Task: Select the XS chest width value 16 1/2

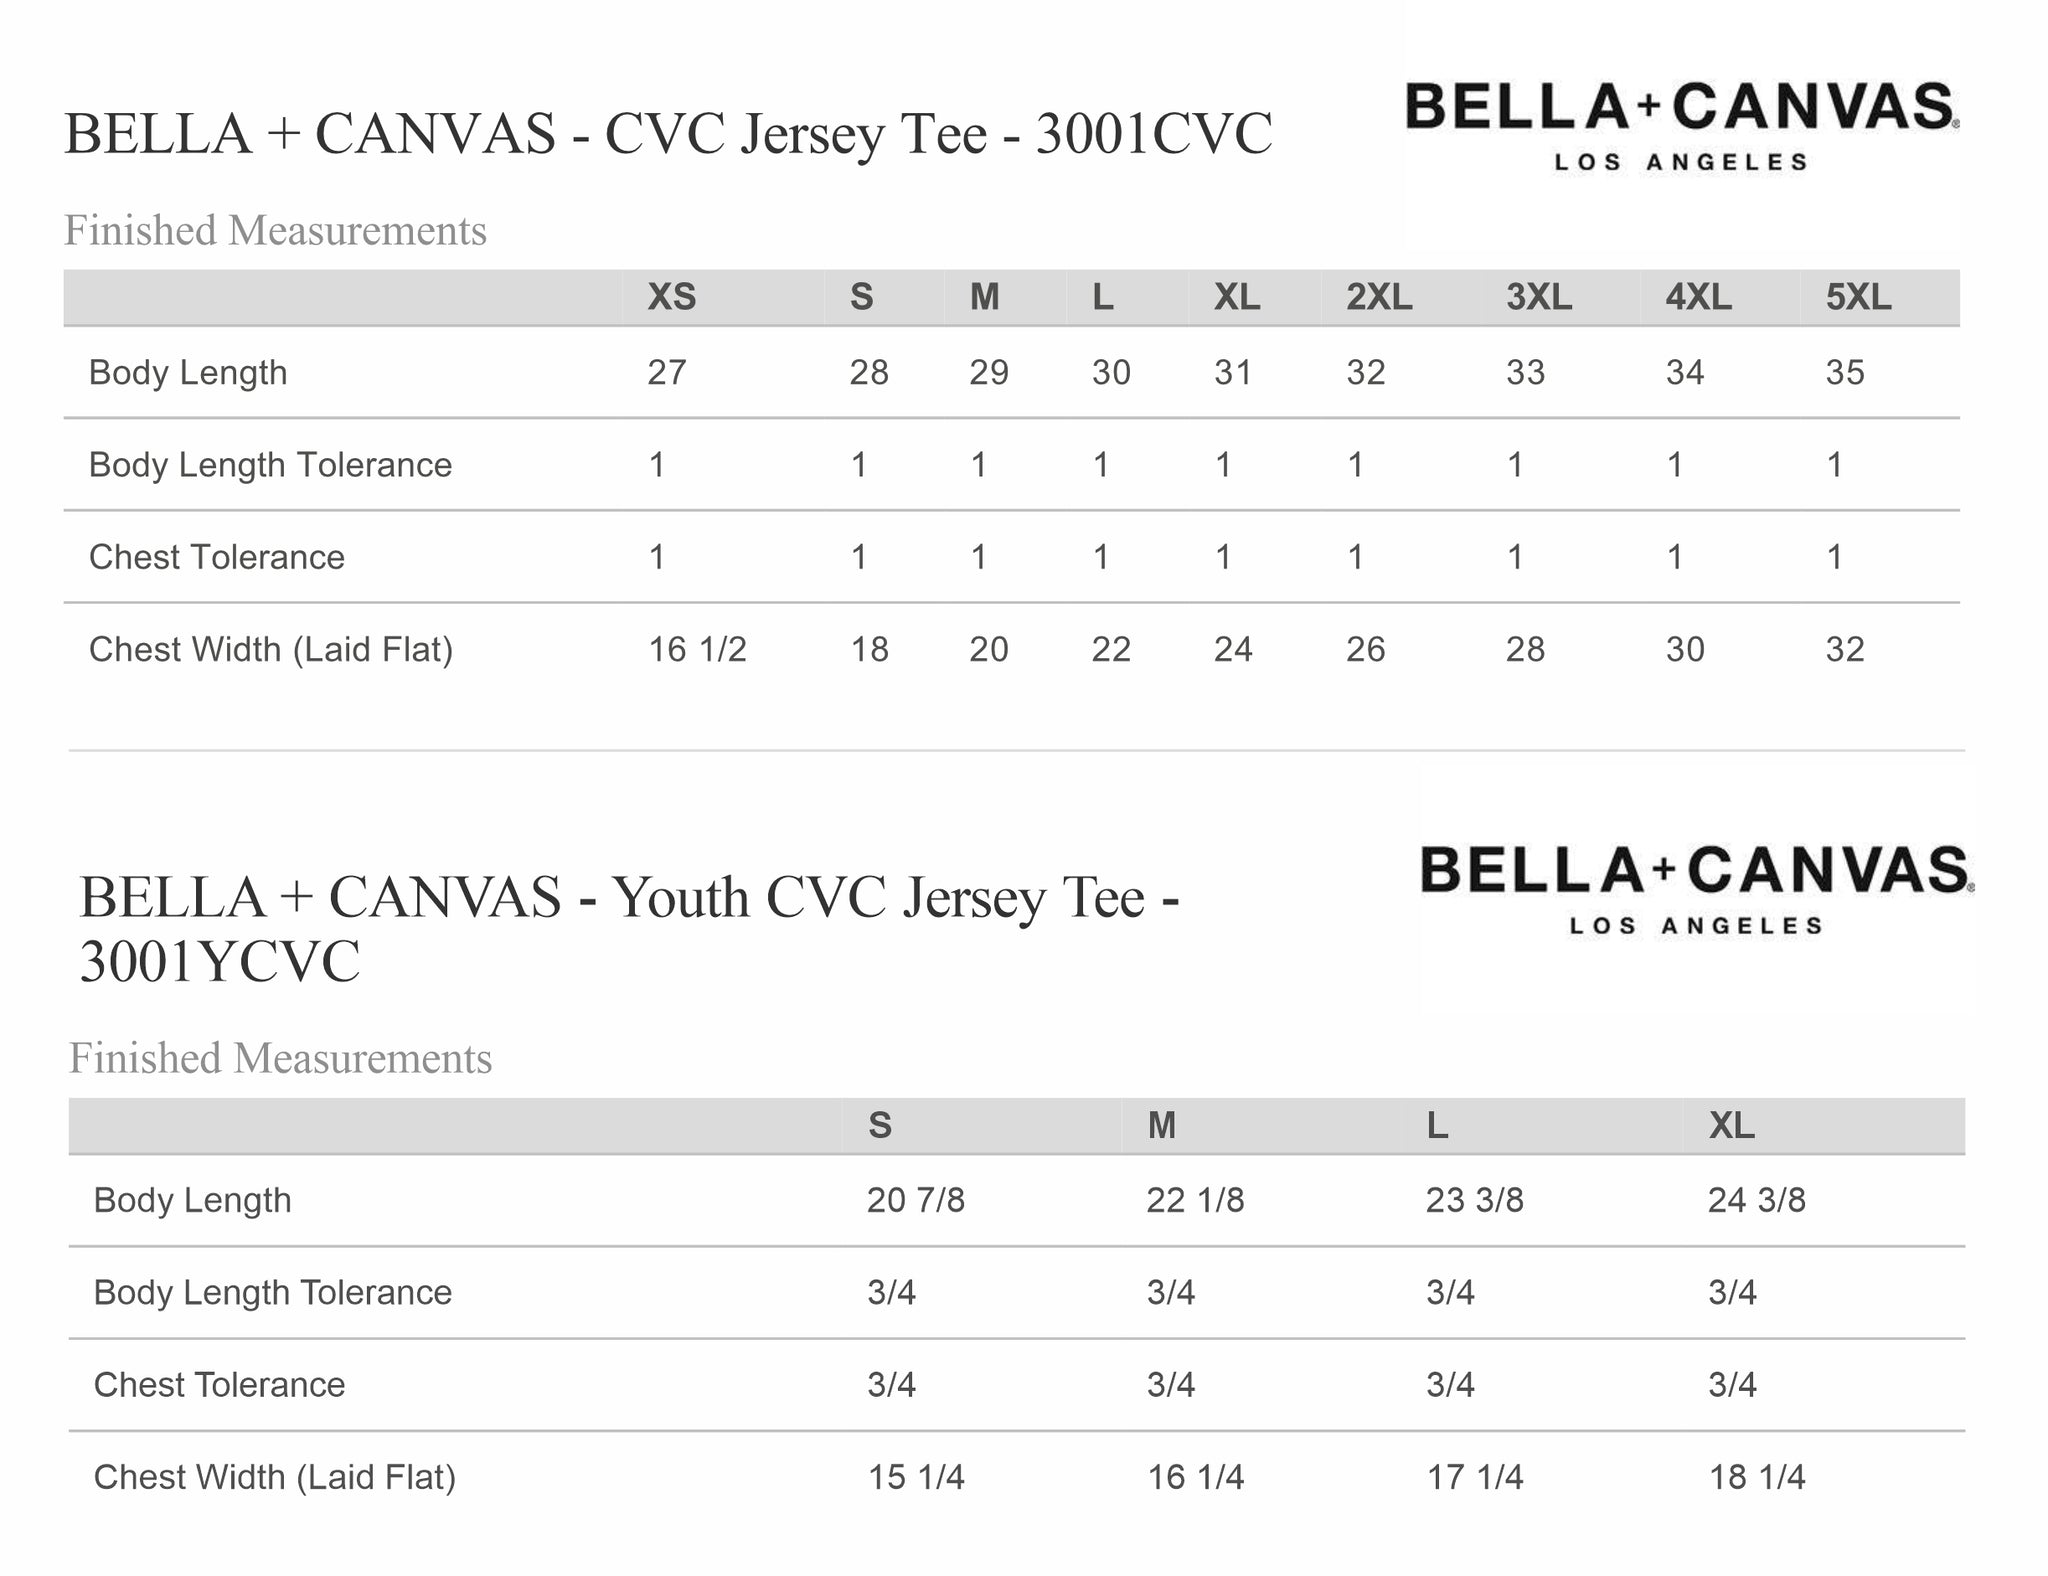Action: 697,650
